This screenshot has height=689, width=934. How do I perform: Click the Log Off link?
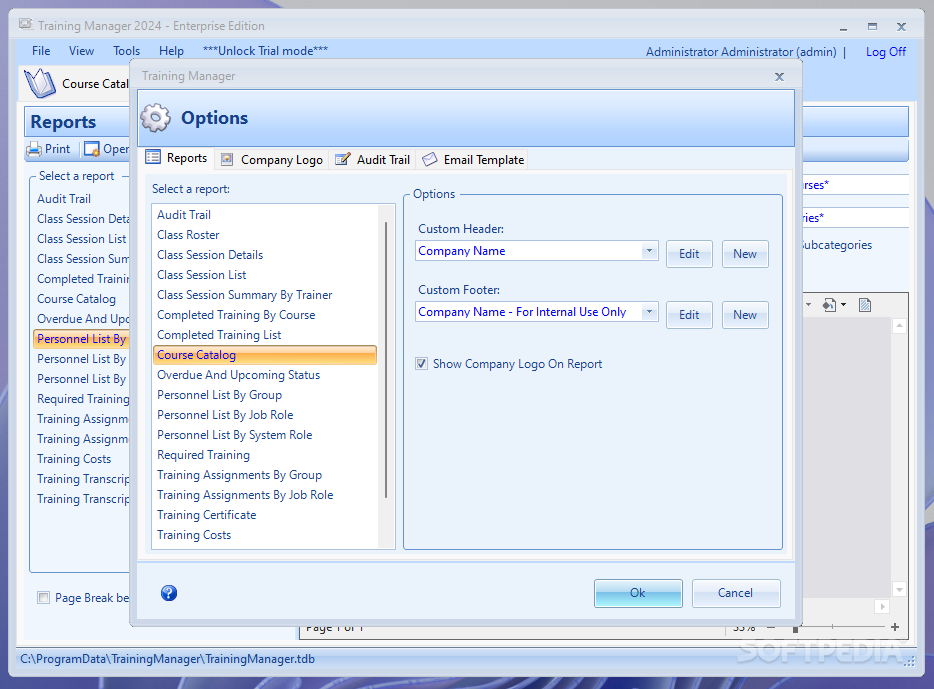[x=886, y=52]
